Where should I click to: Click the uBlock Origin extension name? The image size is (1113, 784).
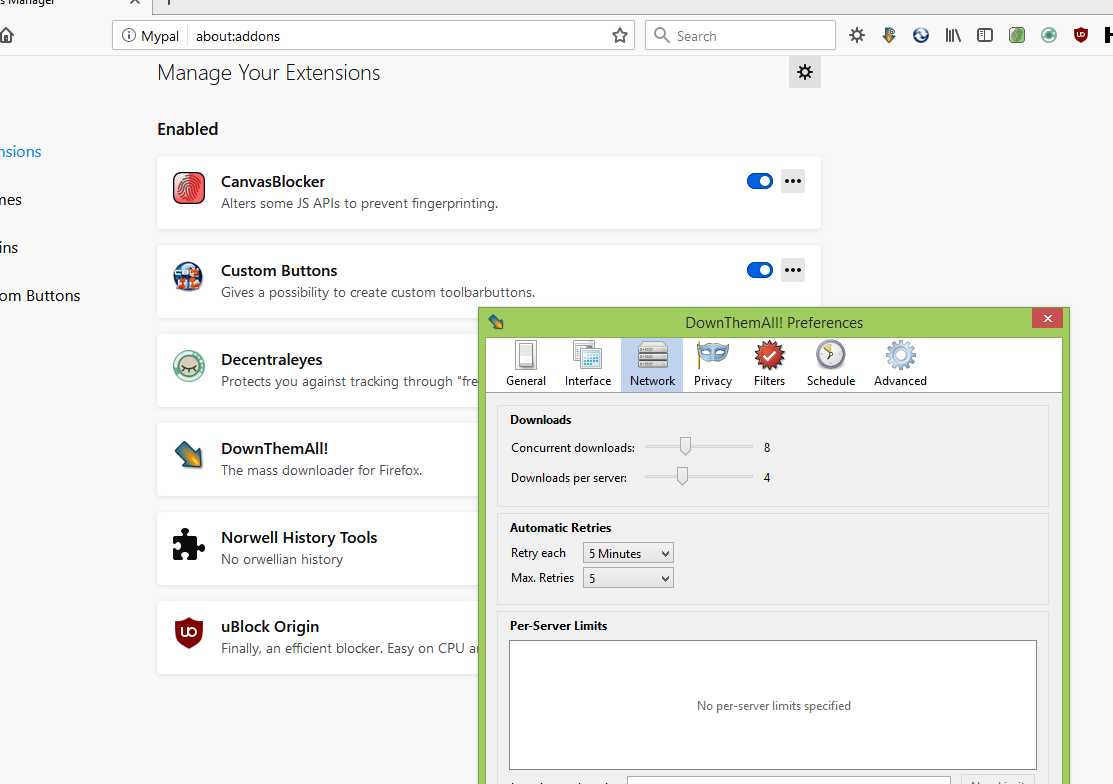(270, 626)
